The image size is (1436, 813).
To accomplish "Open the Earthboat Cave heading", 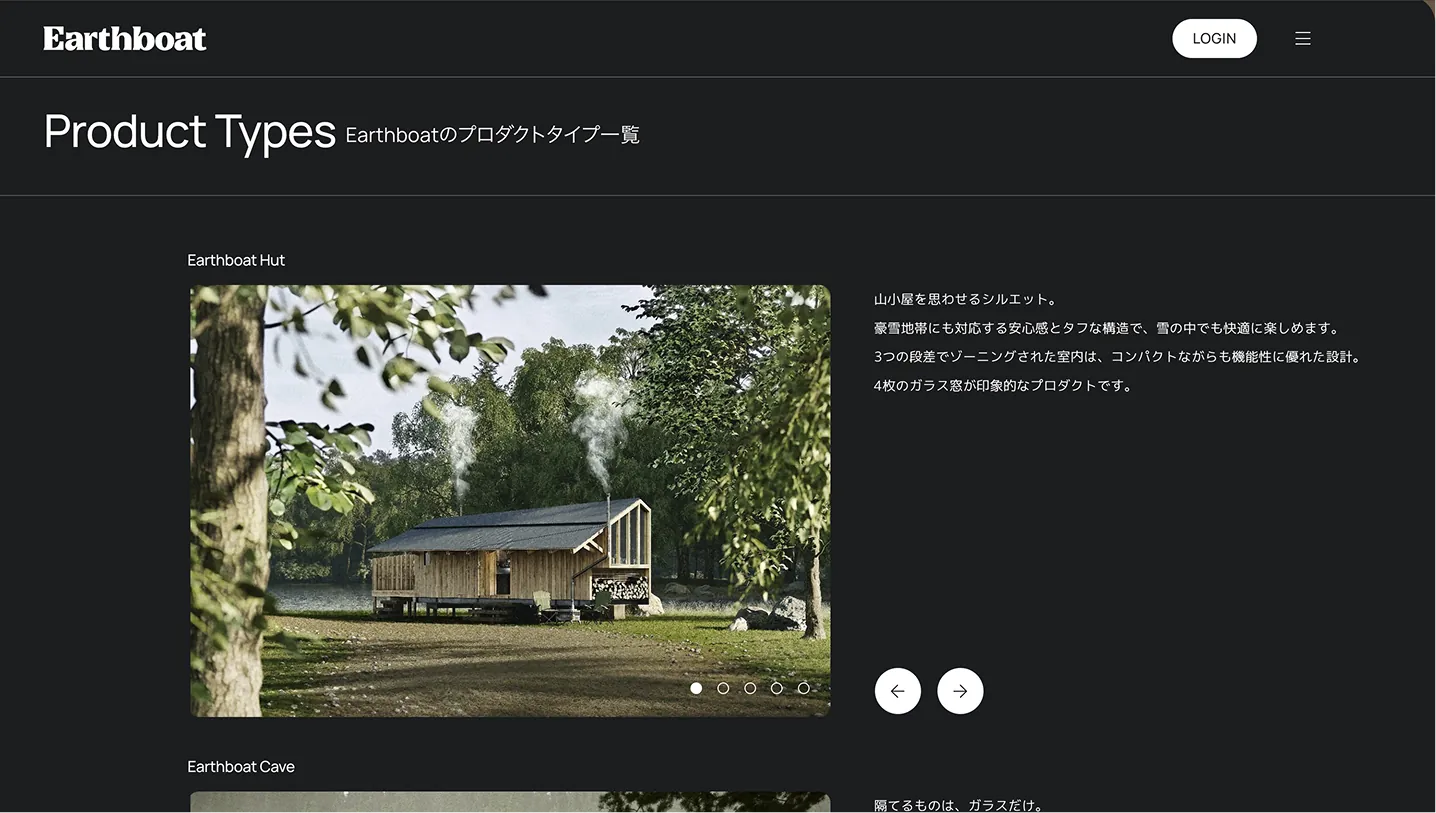I will [241, 767].
